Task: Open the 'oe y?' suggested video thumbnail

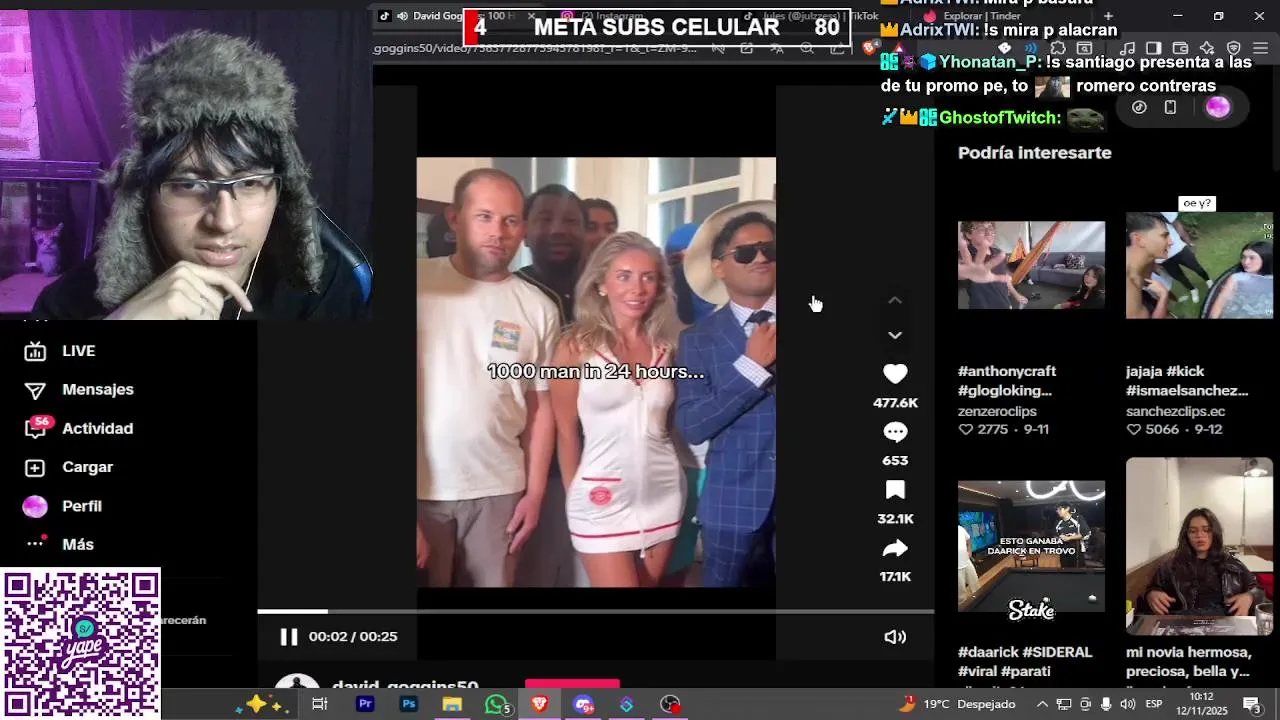Action: point(1199,265)
